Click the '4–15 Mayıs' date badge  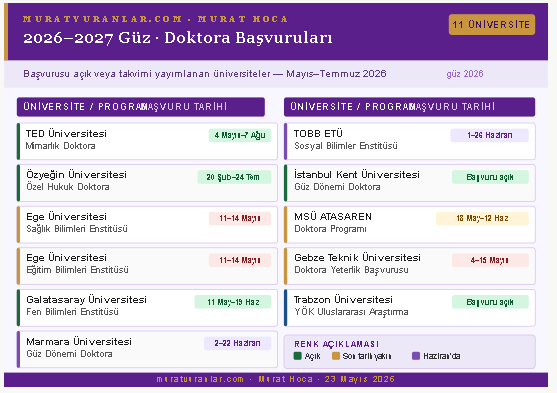pos(490,260)
